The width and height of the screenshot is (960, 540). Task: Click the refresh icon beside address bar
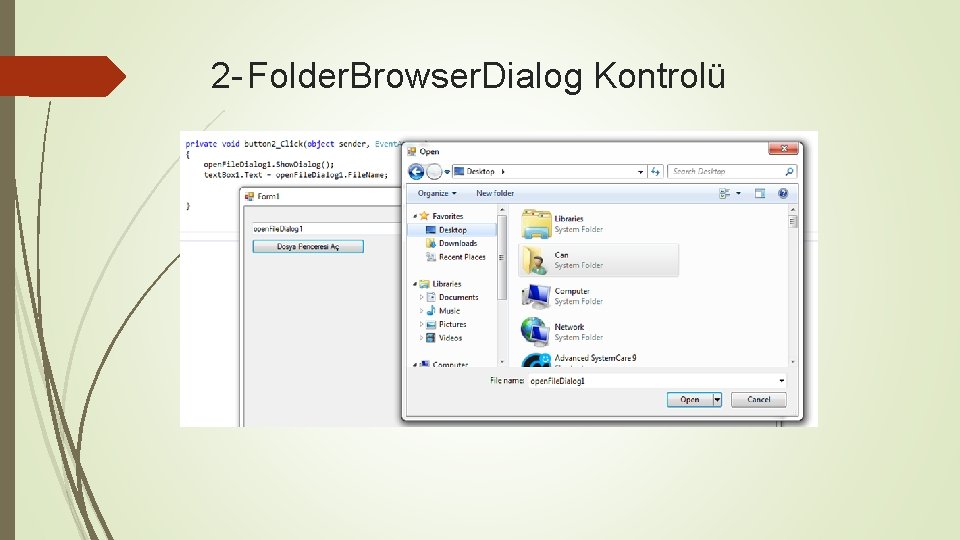pyautogui.click(x=655, y=171)
